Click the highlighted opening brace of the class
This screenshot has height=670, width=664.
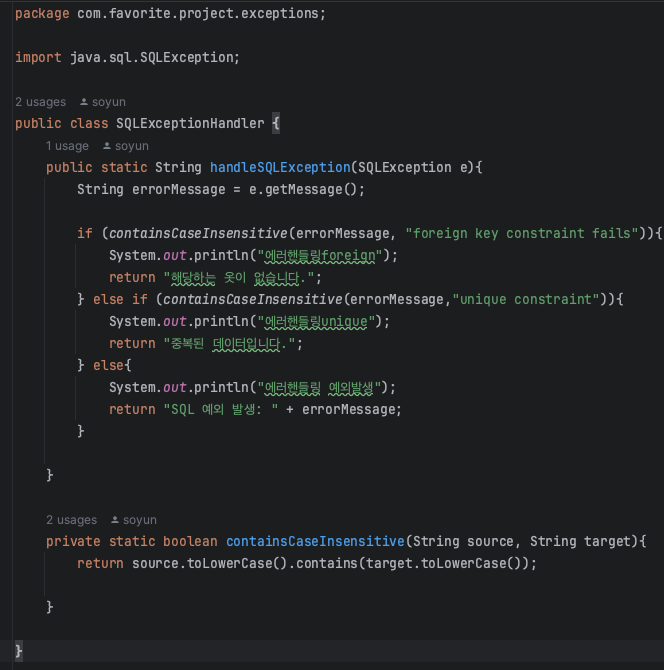click(276, 123)
